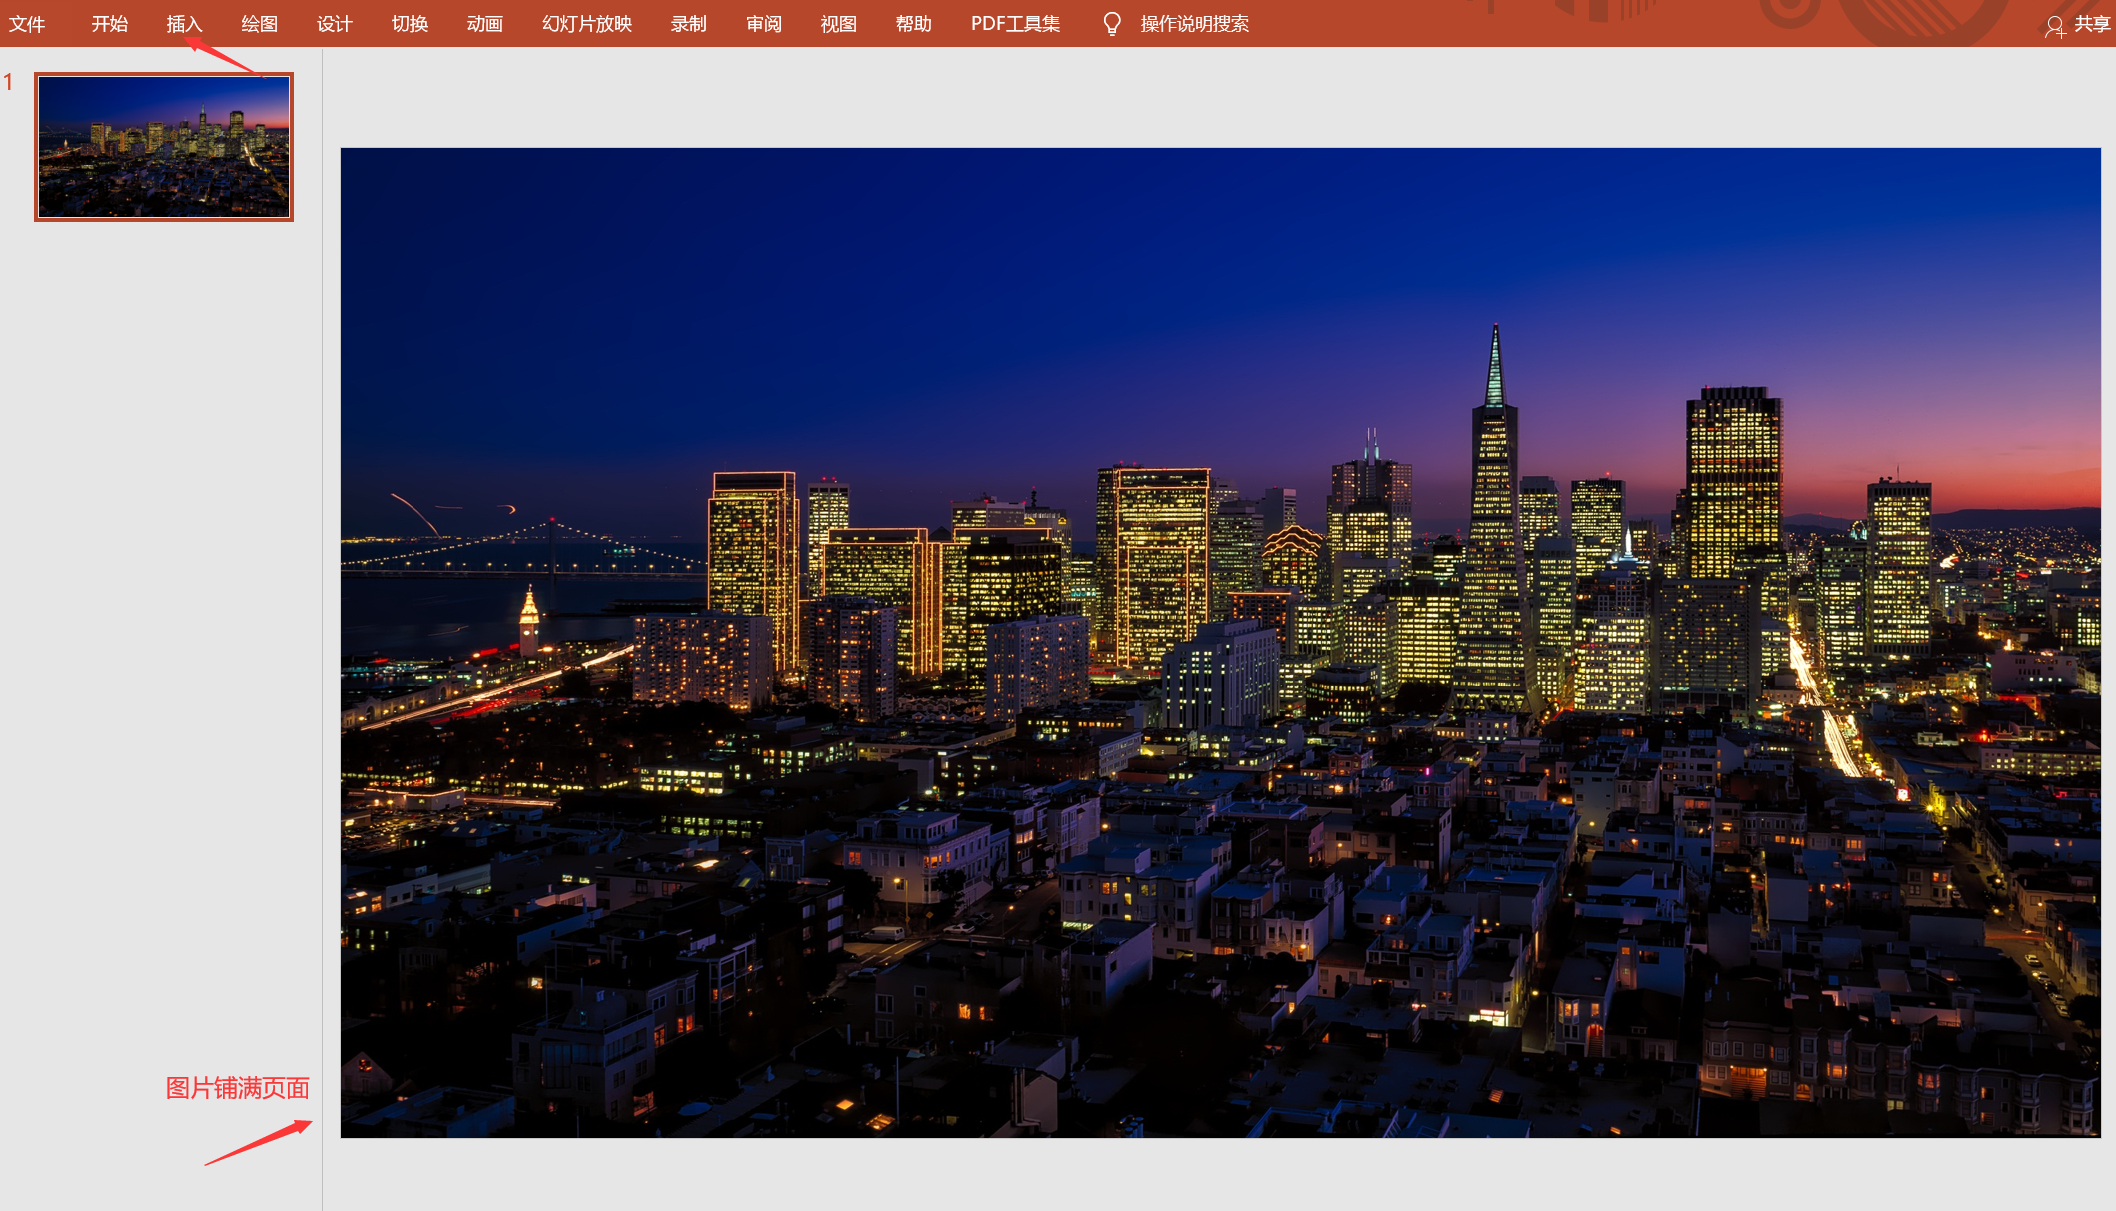Click the 操作说明搜索 search field
This screenshot has width=2116, height=1211.
(x=1194, y=24)
